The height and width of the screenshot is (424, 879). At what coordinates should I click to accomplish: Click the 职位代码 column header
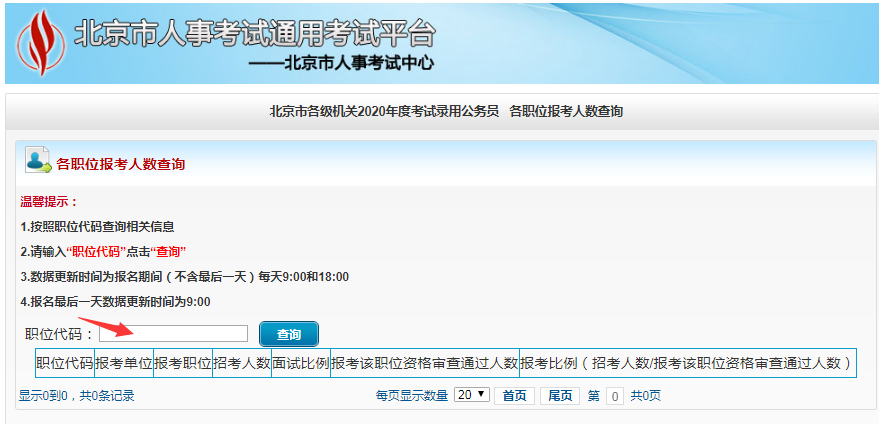coord(65,363)
